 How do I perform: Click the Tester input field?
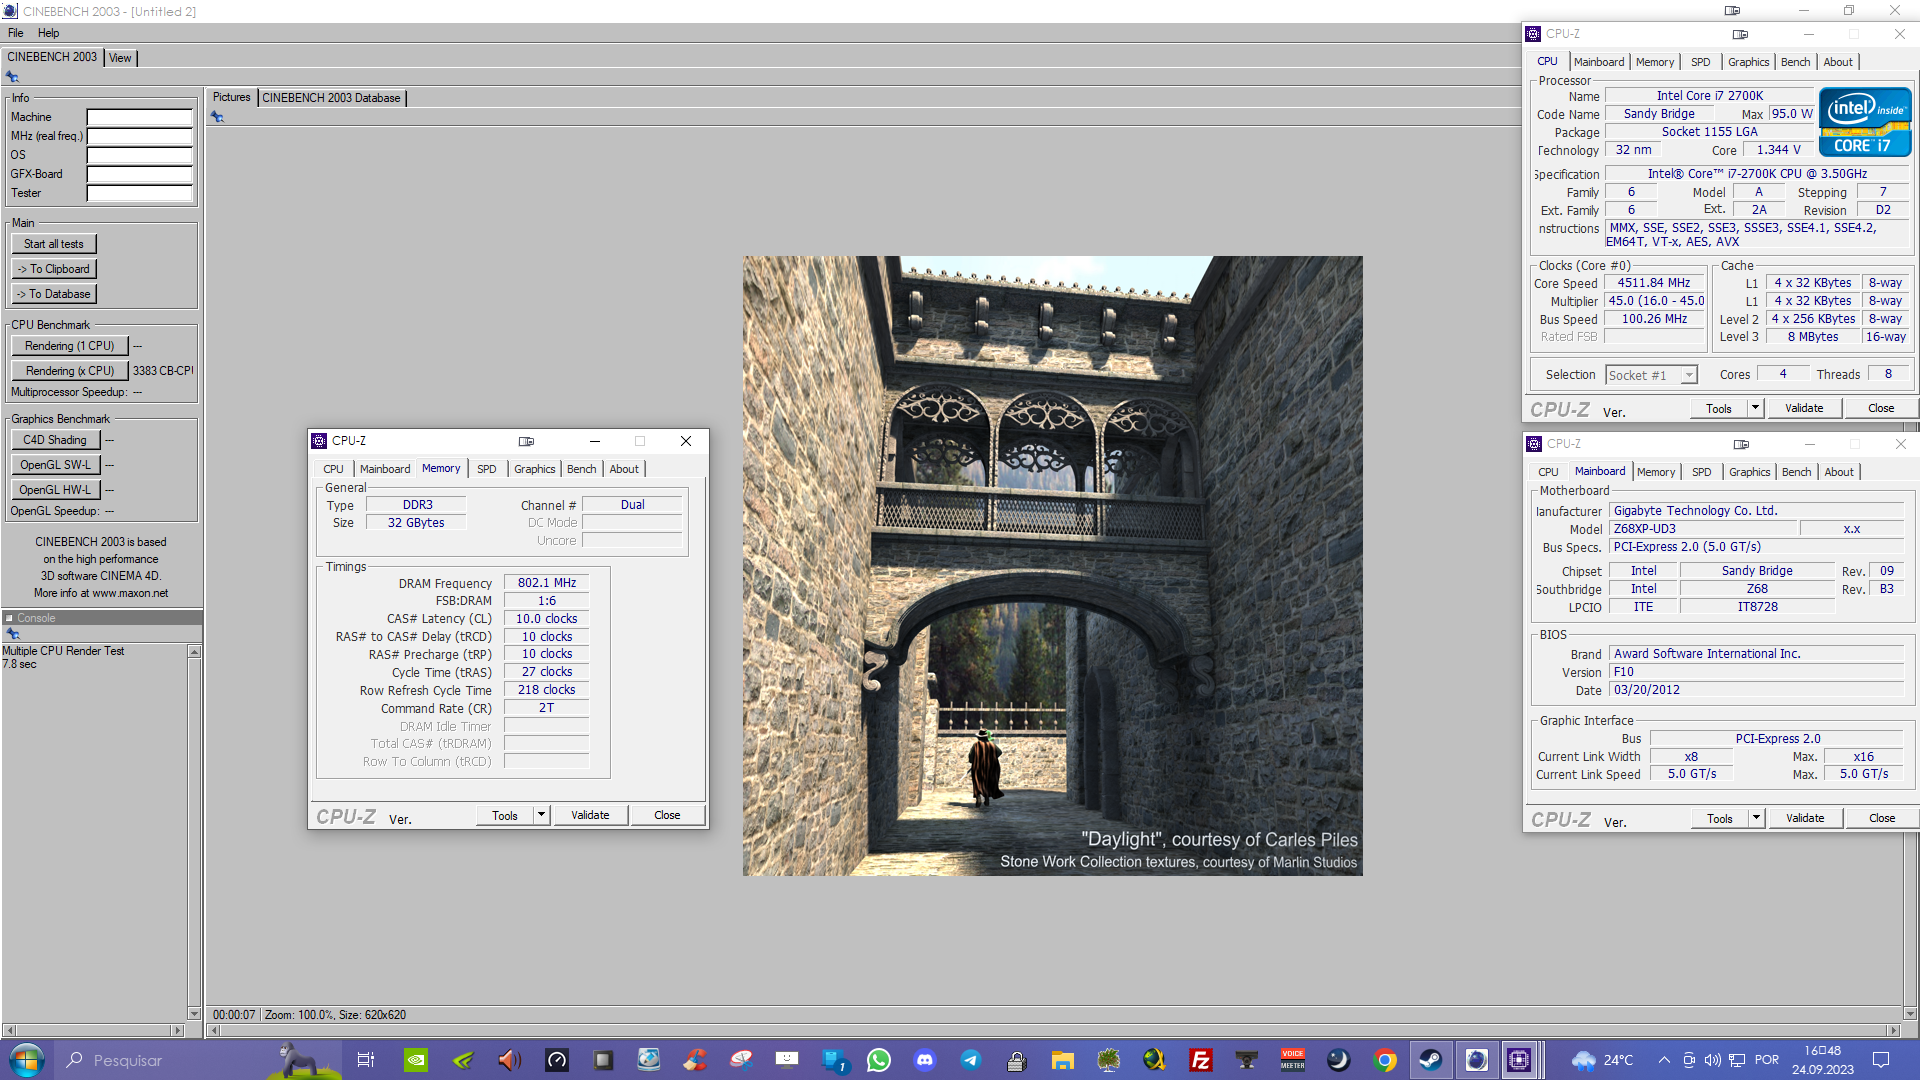coord(139,193)
